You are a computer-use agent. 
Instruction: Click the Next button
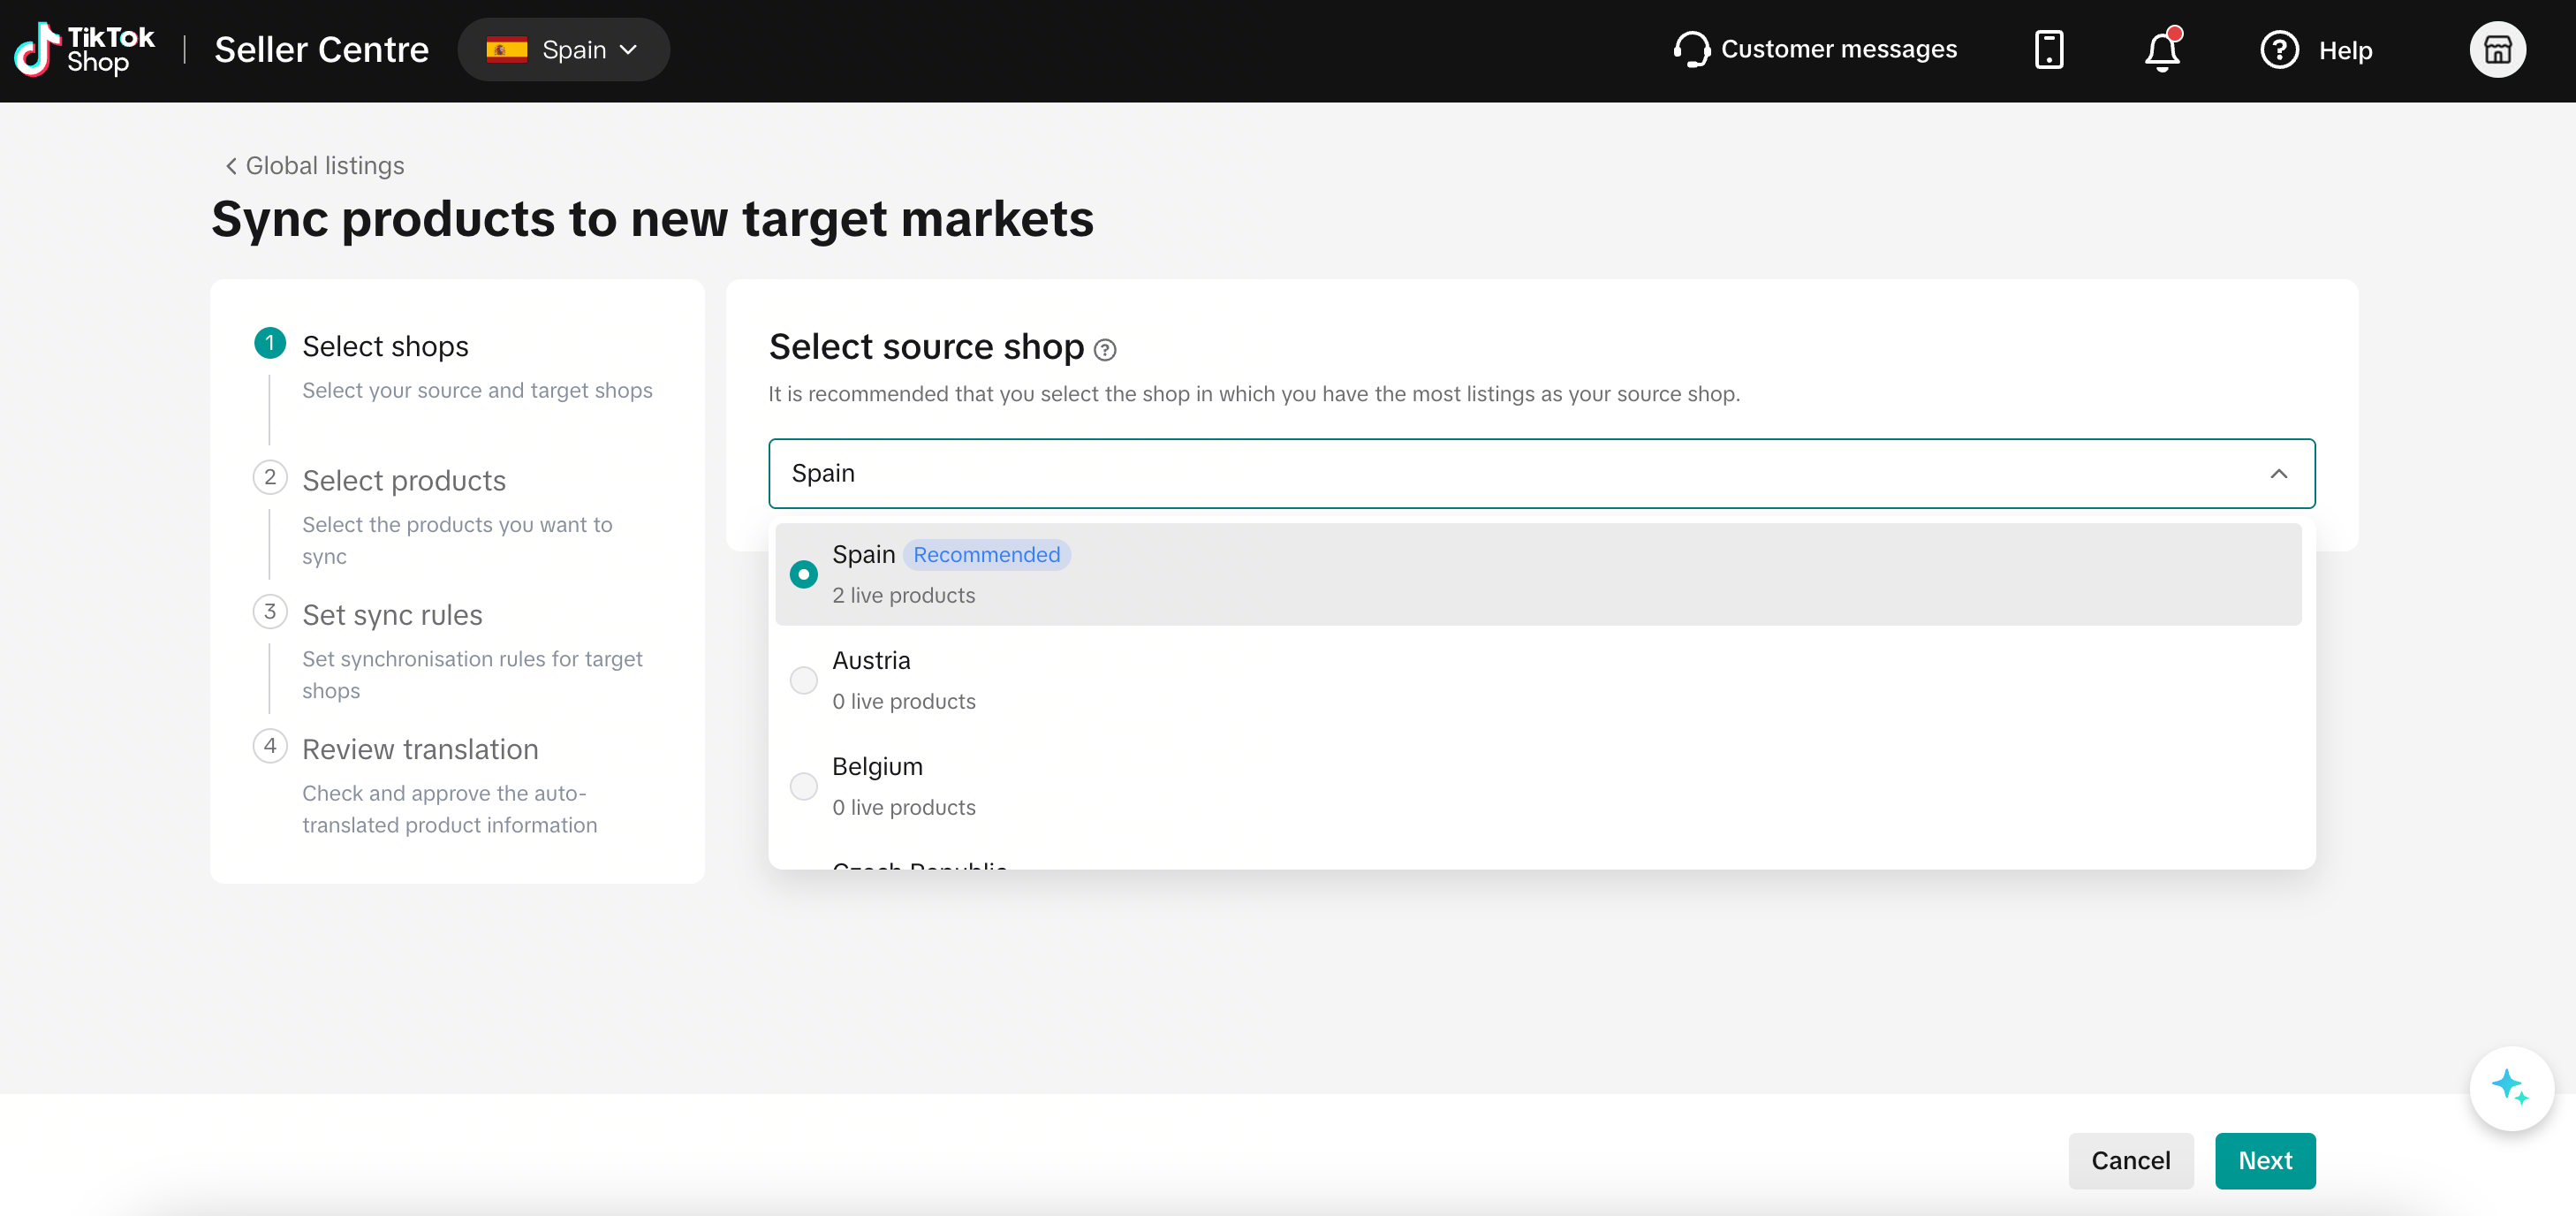point(2264,1160)
